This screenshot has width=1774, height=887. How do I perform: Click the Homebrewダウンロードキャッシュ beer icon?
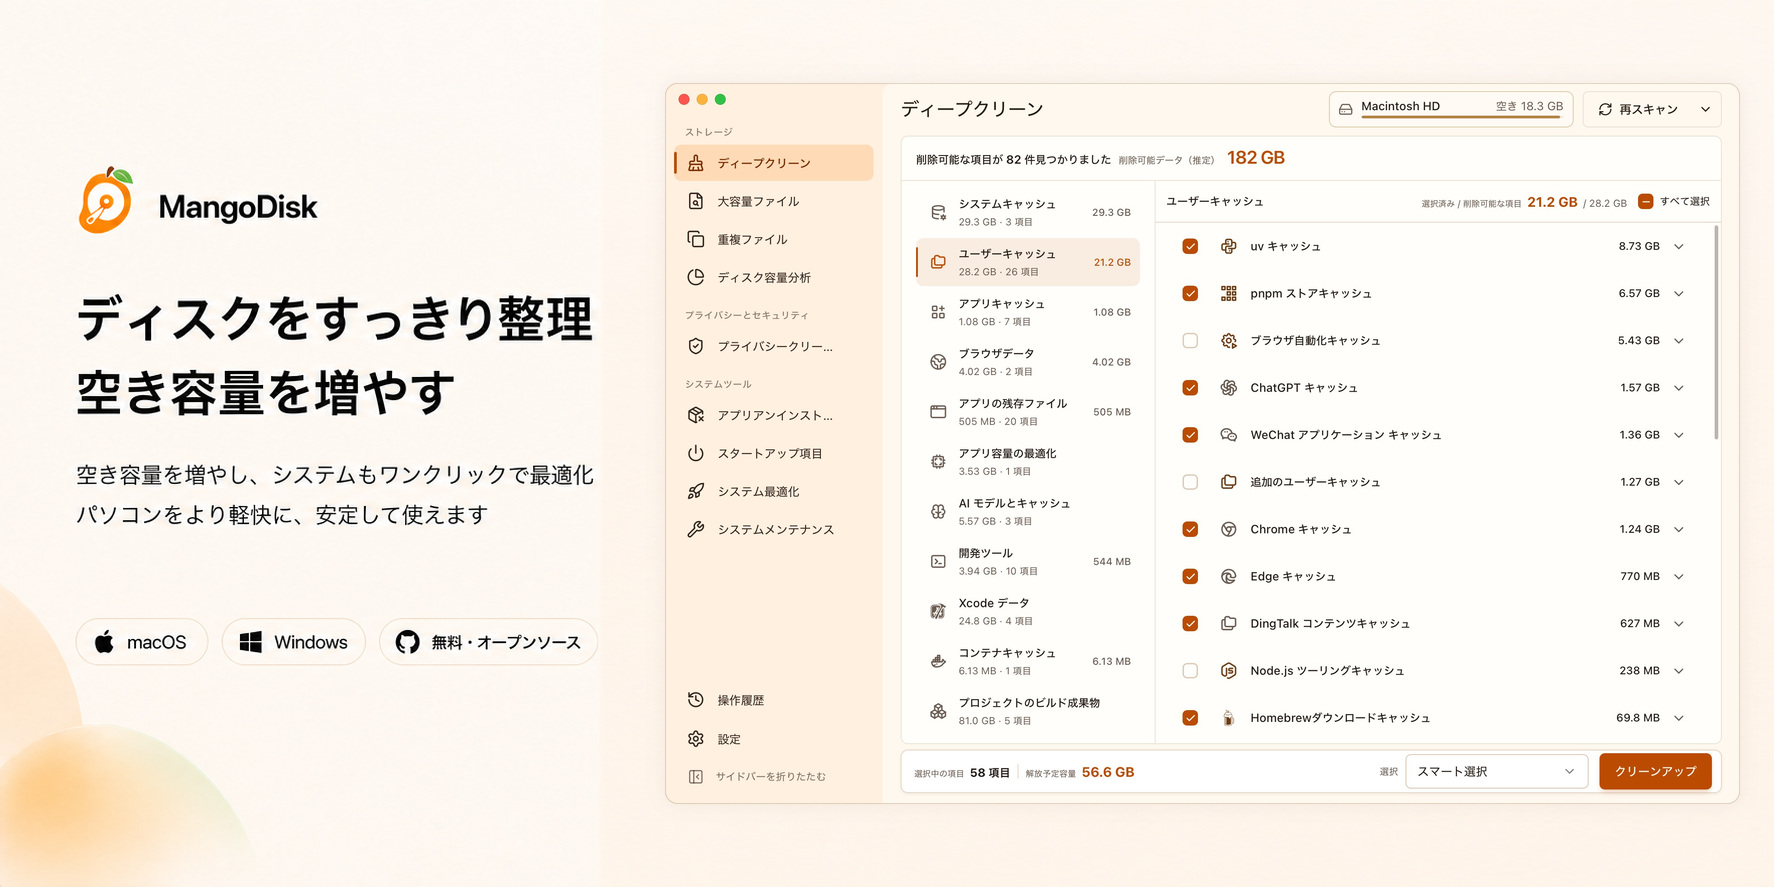1228,718
